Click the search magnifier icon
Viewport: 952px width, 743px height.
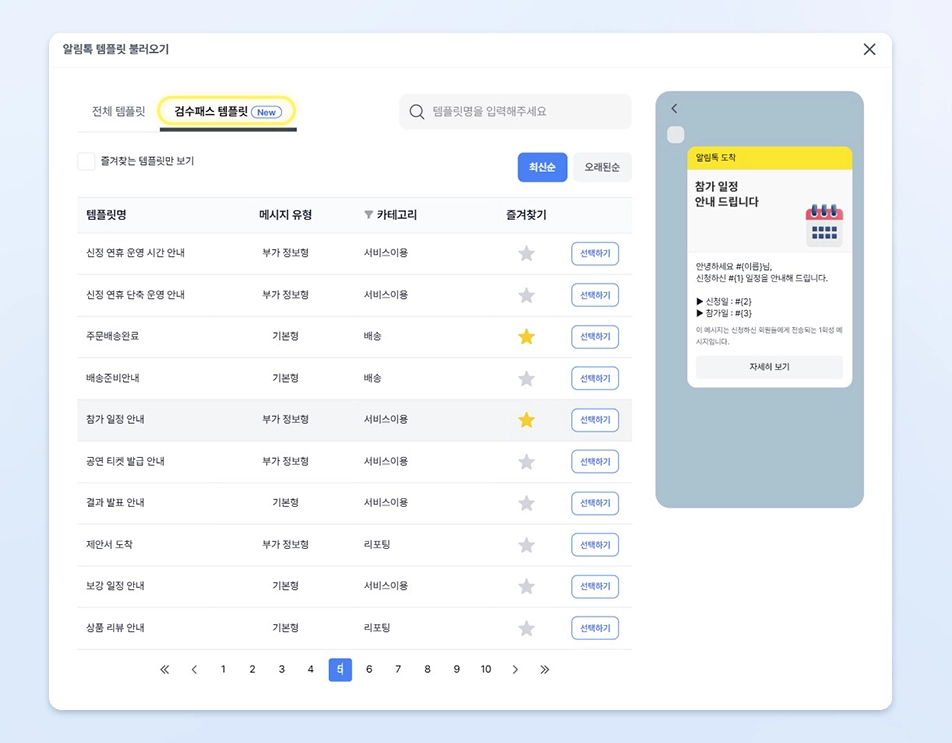point(417,111)
